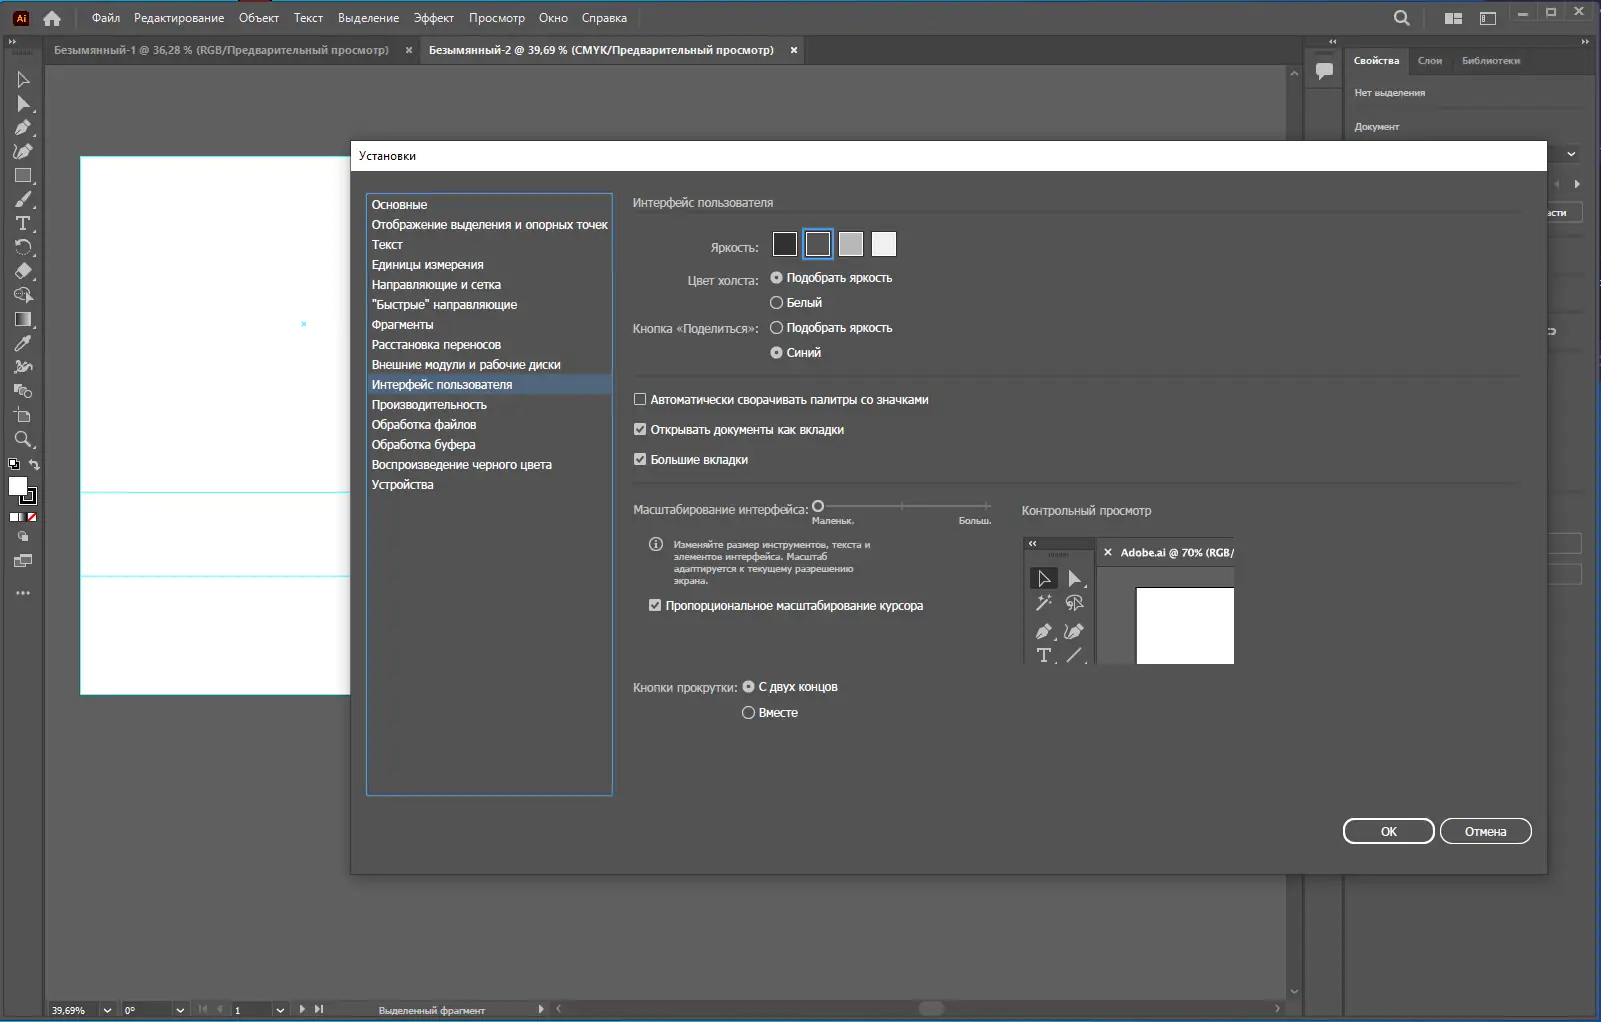This screenshot has height=1022, width=1601.
Task: Select canvas color "Подобрать яркость" radio
Action: coord(776,278)
